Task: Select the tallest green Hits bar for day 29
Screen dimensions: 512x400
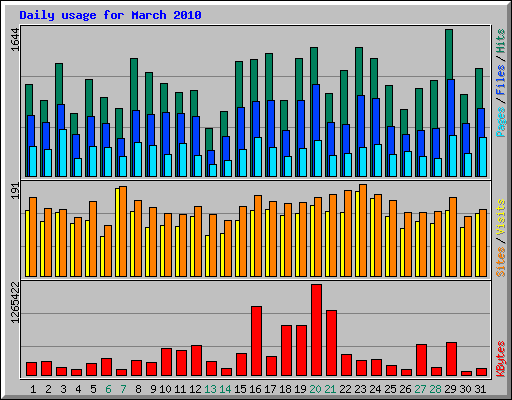Action: [449, 54]
